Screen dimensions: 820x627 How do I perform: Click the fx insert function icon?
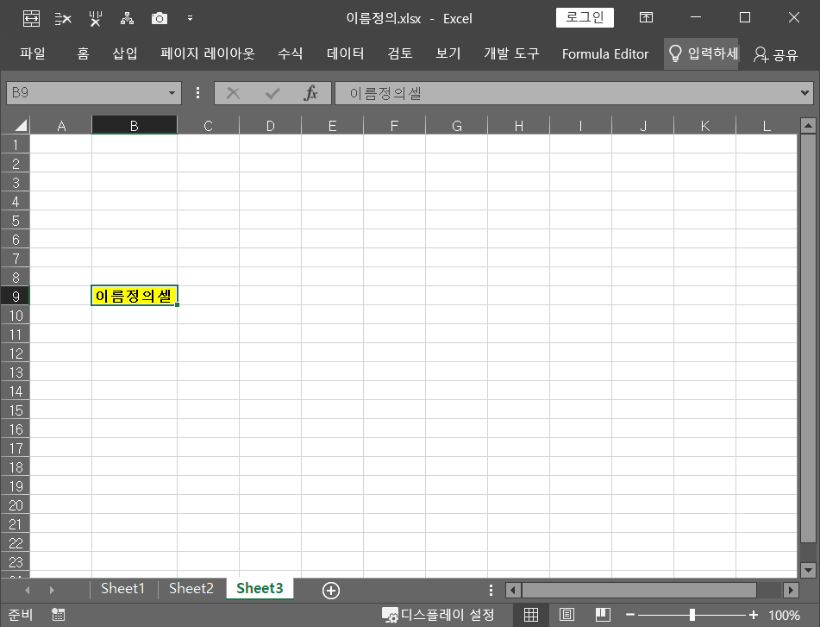pos(311,93)
